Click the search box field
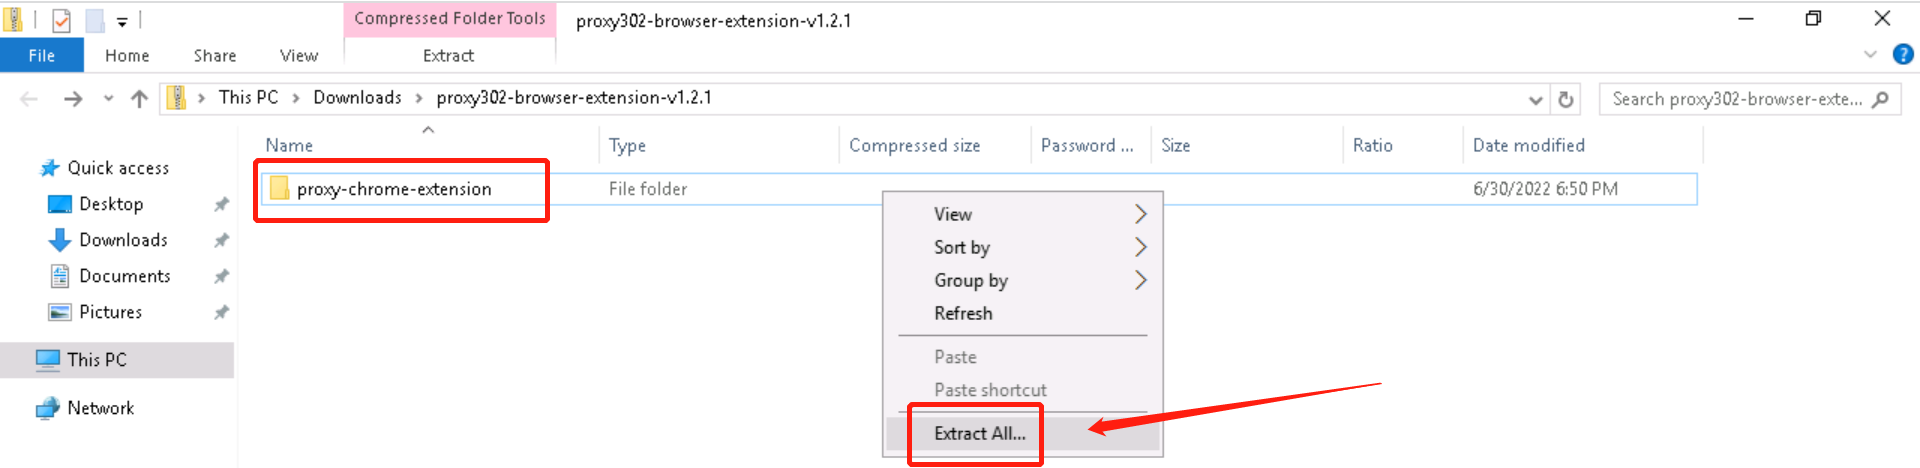 pos(1735,99)
